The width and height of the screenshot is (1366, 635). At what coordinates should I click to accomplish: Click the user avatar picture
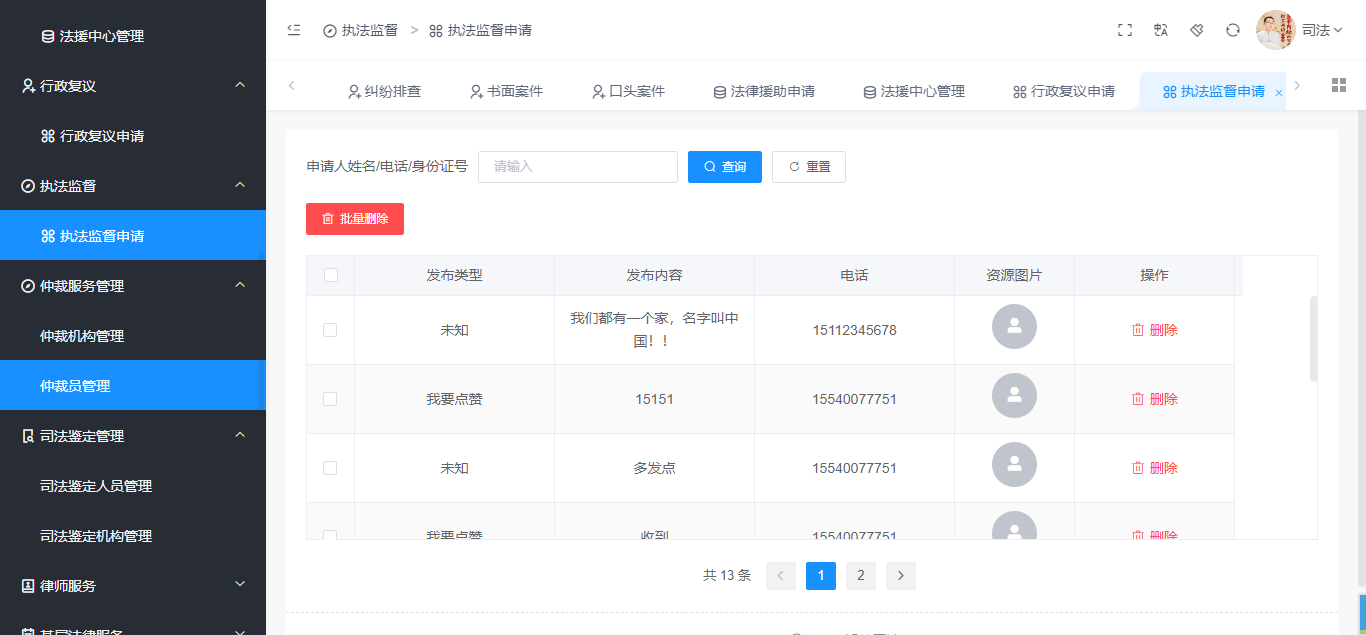(x=1275, y=30)
